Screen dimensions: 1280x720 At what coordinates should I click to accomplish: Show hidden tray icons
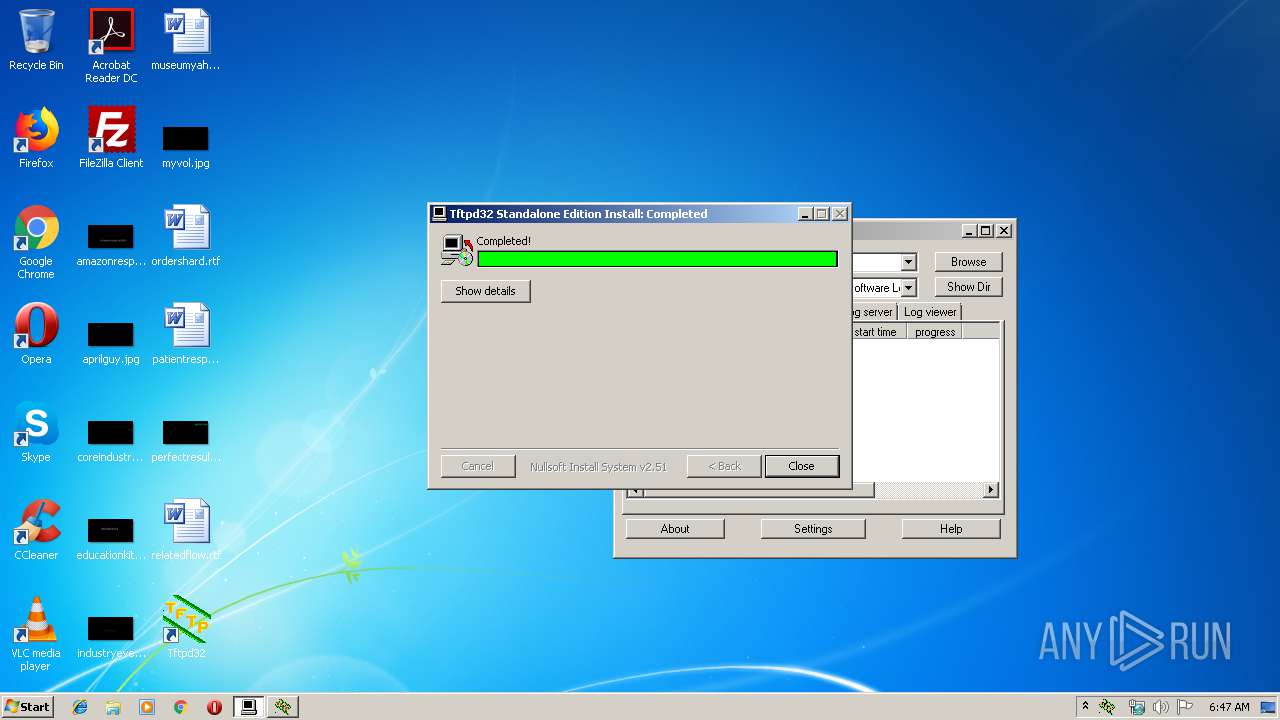[1085, 707]
